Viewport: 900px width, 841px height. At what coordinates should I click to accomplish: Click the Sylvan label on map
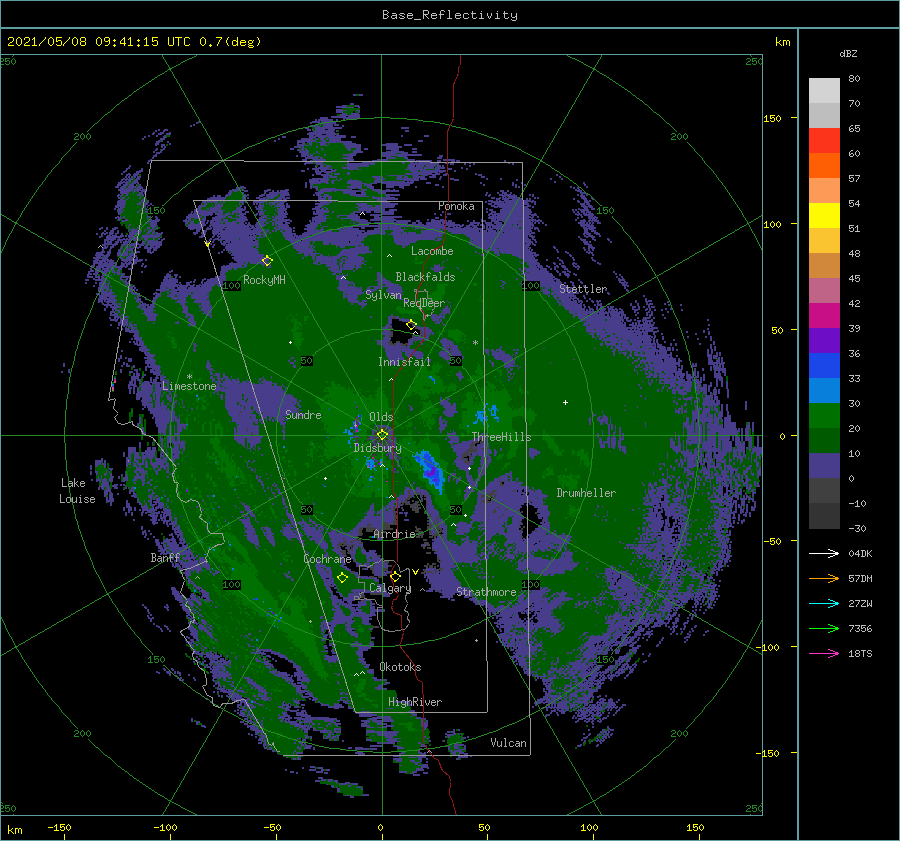(383, 295)
